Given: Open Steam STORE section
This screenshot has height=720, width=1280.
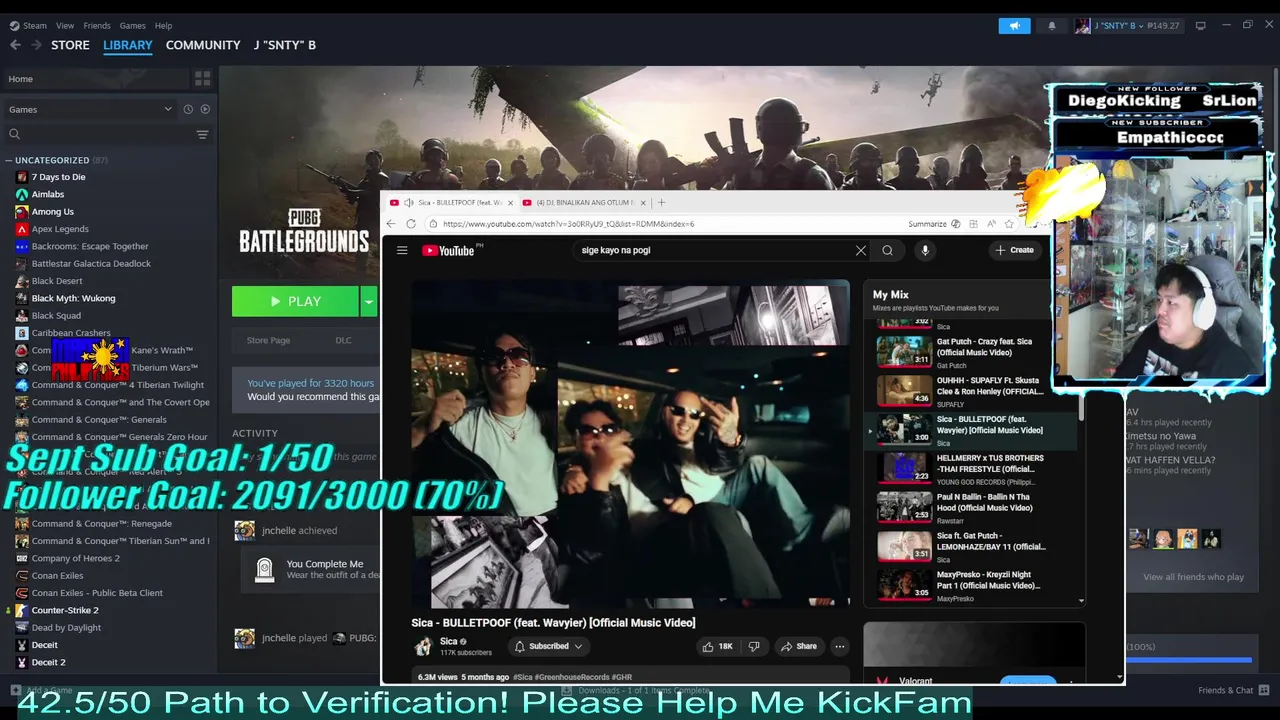Looking at the screenshot, I should tap(70, 45).
